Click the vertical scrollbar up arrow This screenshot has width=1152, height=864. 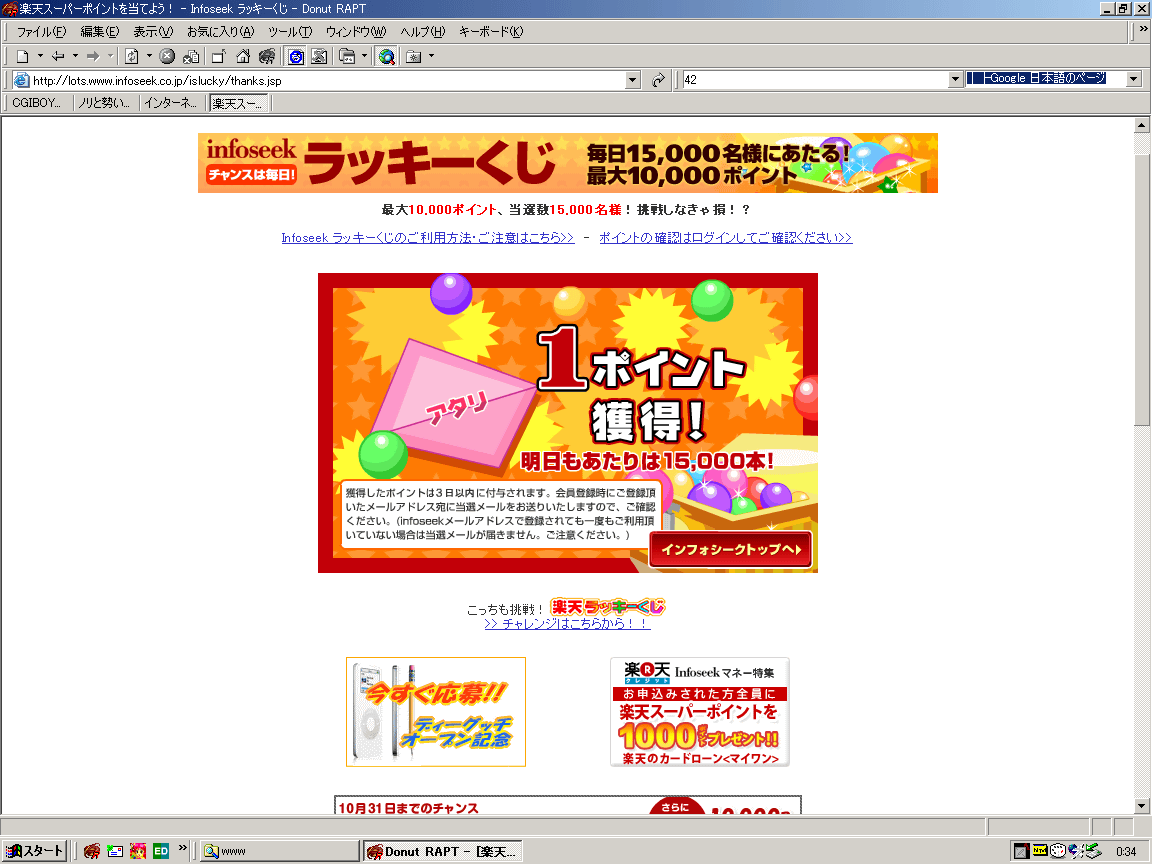coord(1141,125)
